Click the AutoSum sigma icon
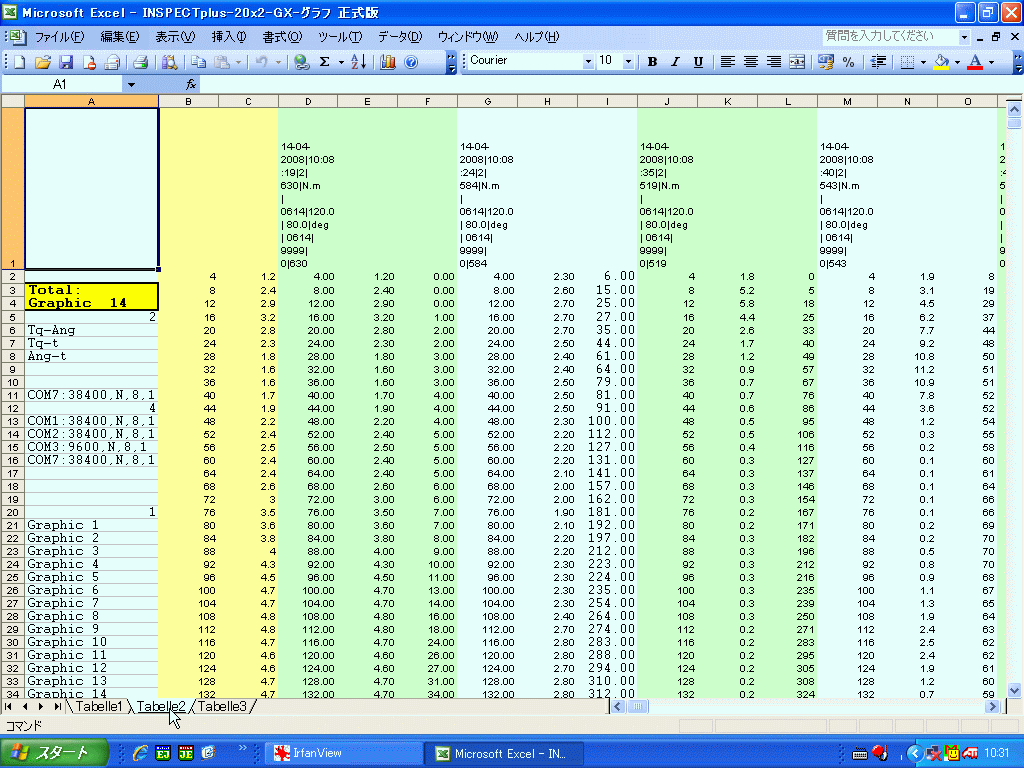 [325, 62]
